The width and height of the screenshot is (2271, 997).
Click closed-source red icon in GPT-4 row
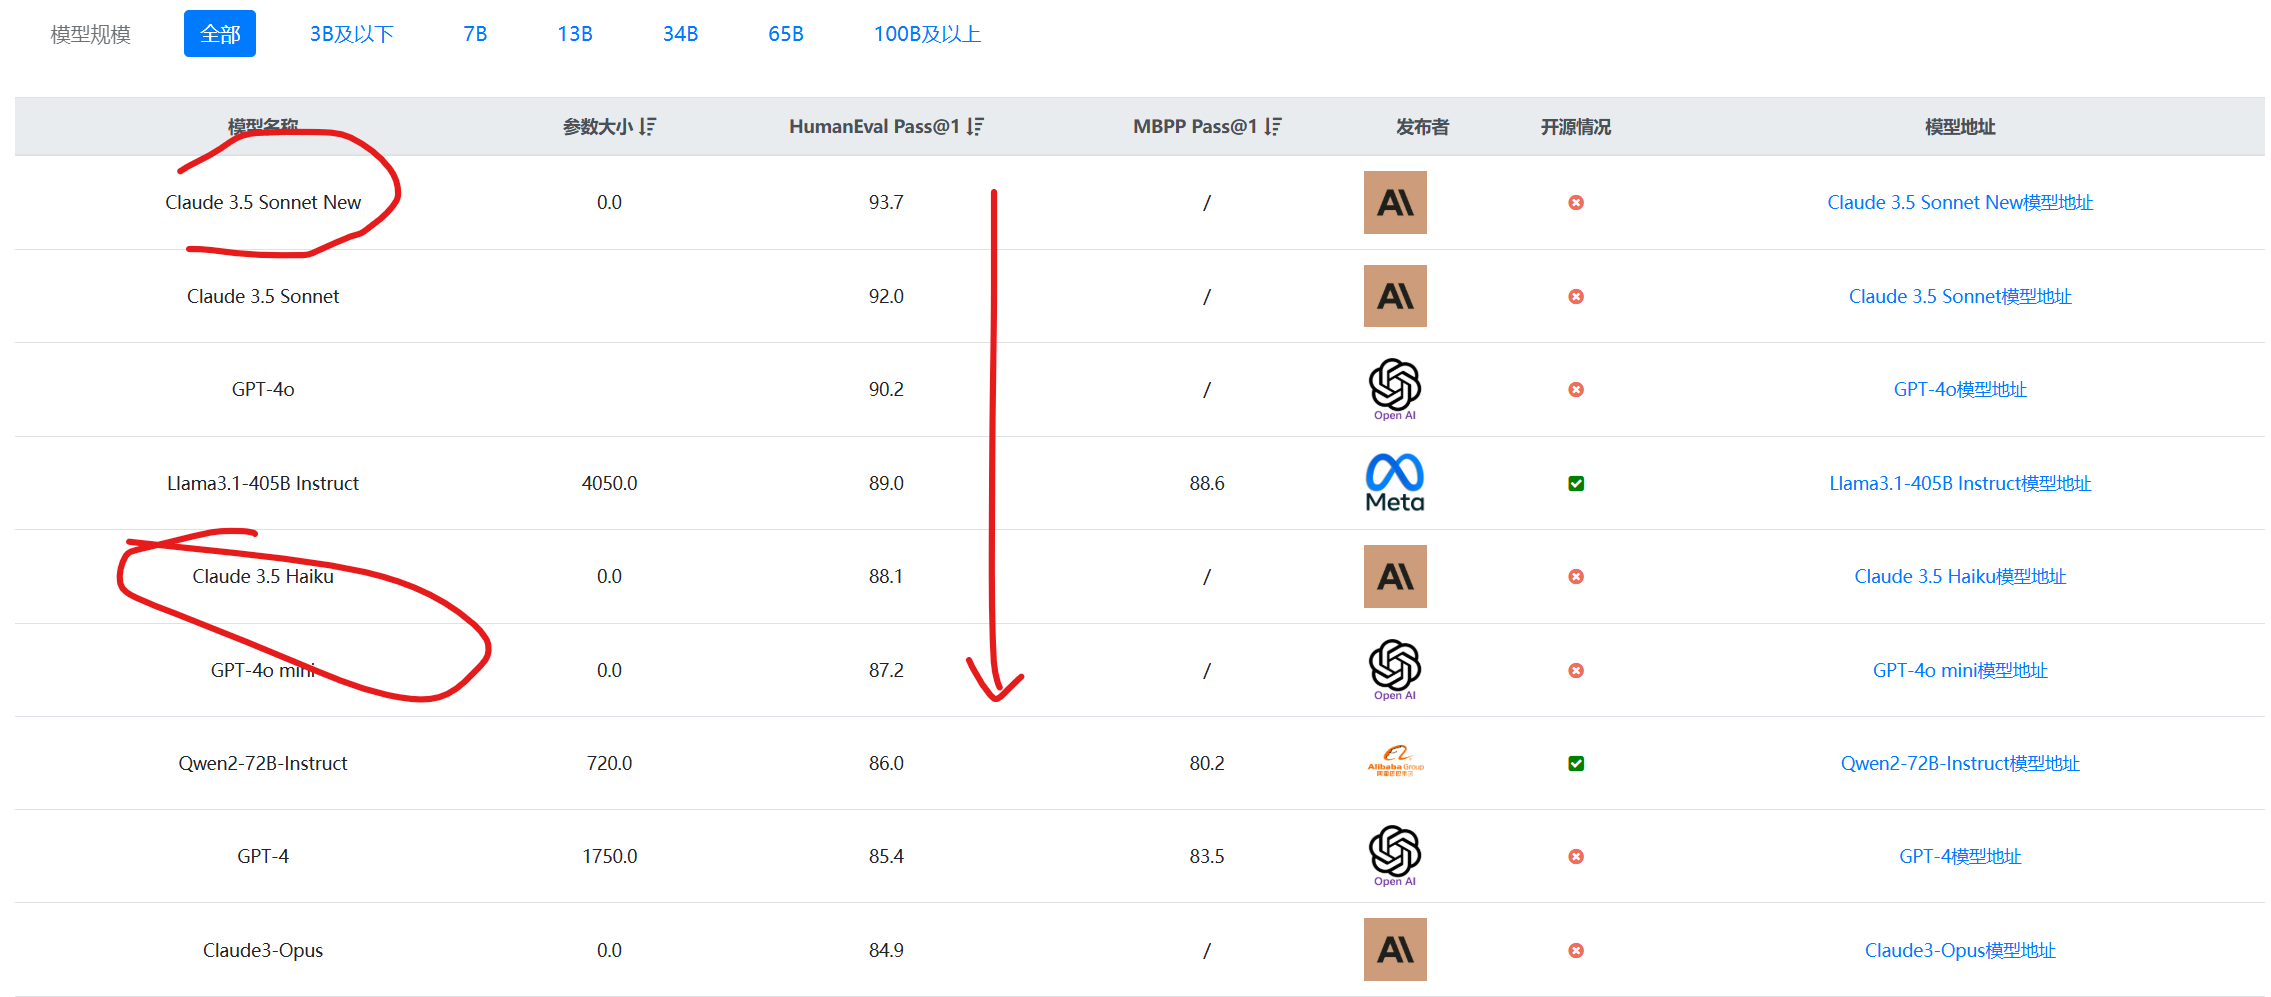[1576, 857]
